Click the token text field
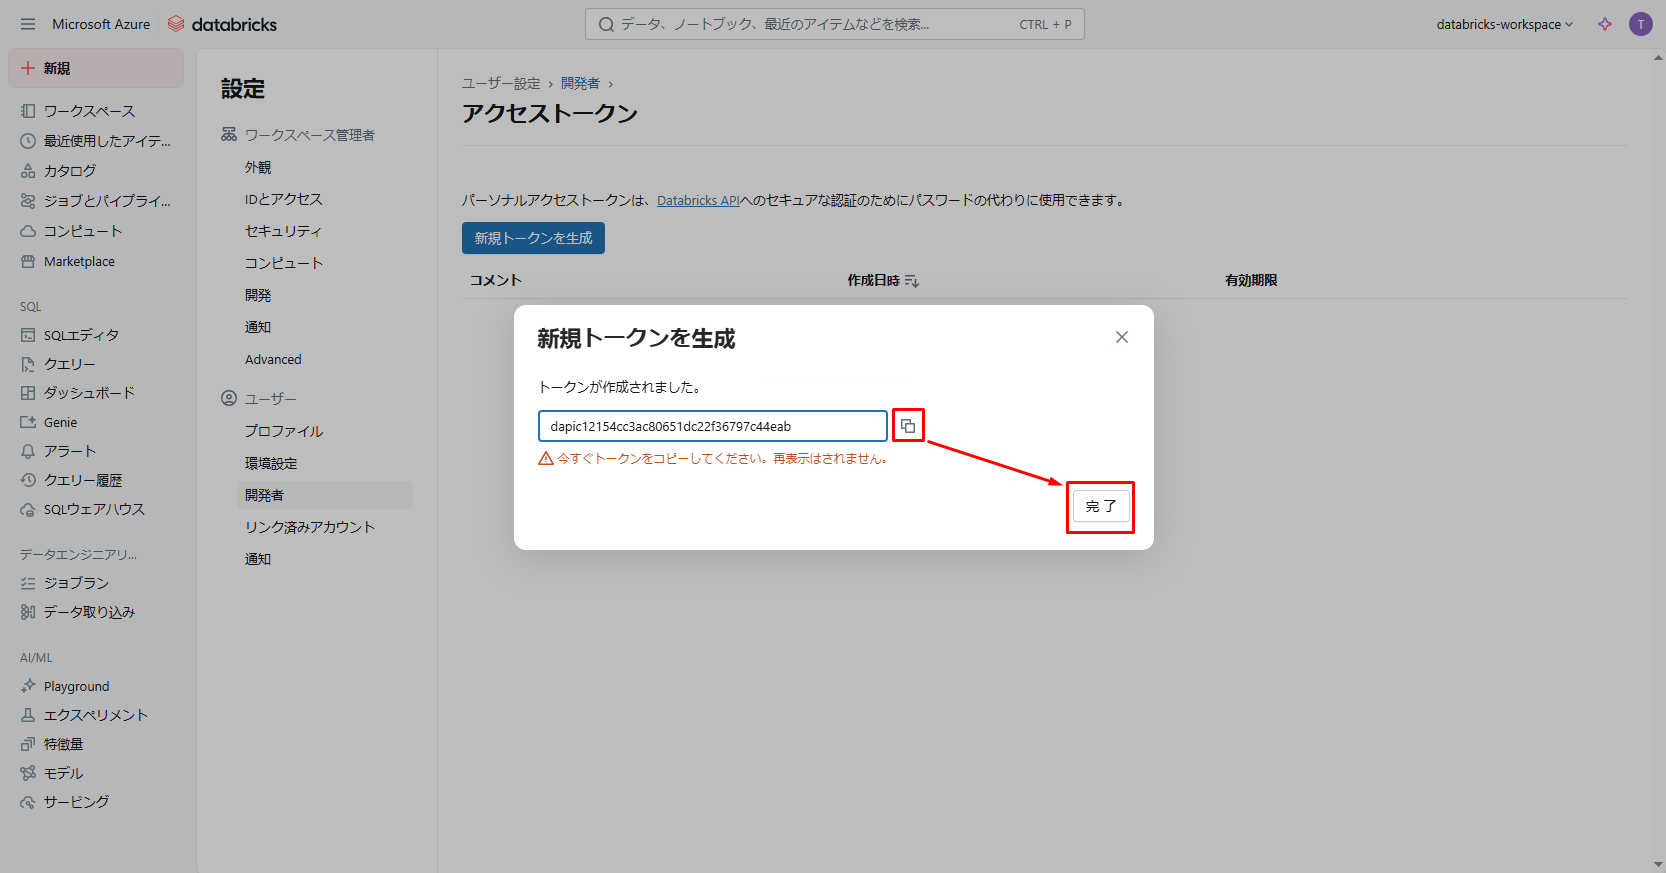The height and width of the screenshot is (873, 1666). click(712, 426)
